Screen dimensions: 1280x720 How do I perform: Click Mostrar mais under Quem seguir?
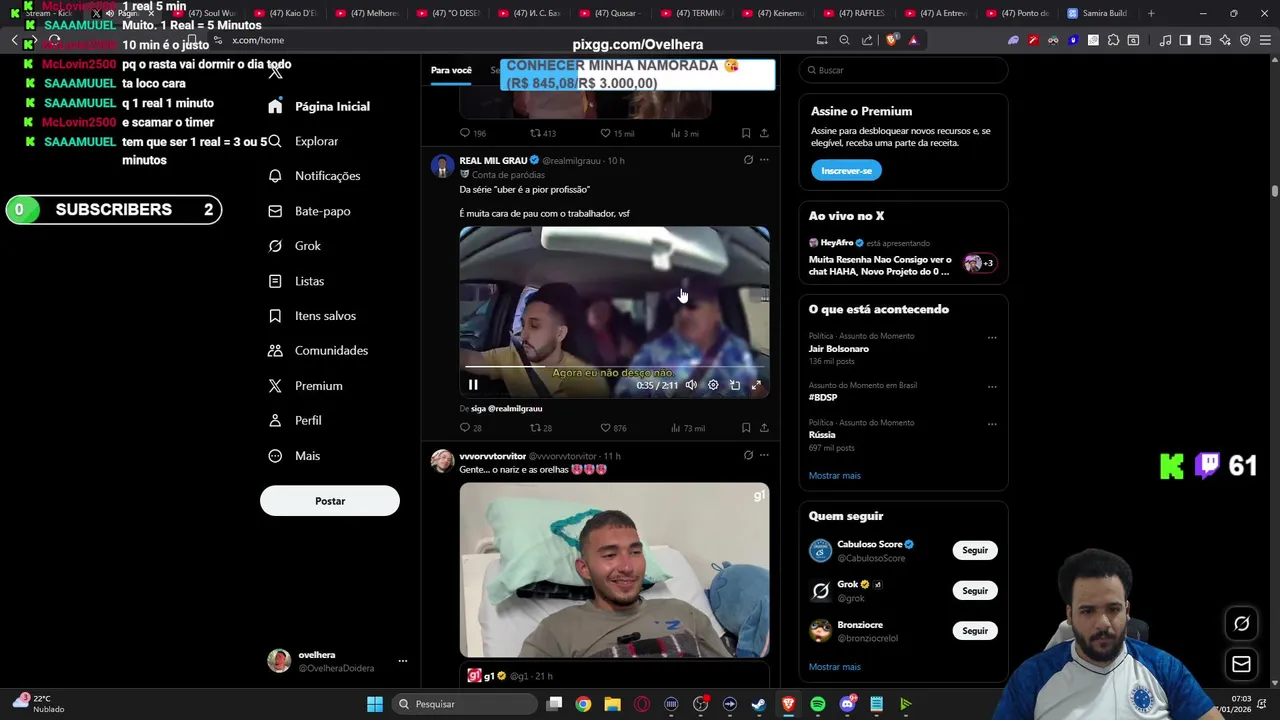coord(834,667)
